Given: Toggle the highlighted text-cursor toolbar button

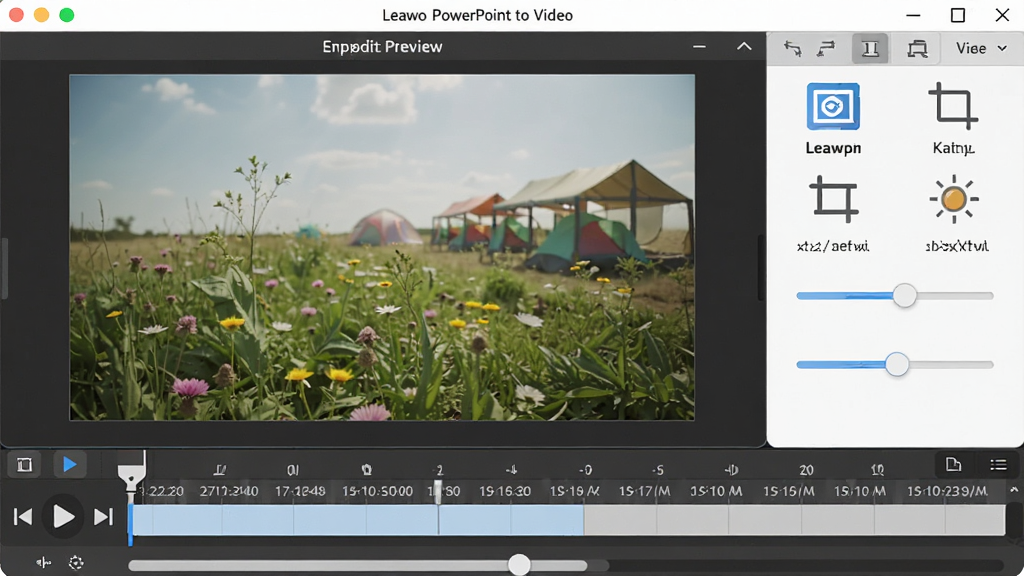Looking at the screenshot, I should point(870,49).
